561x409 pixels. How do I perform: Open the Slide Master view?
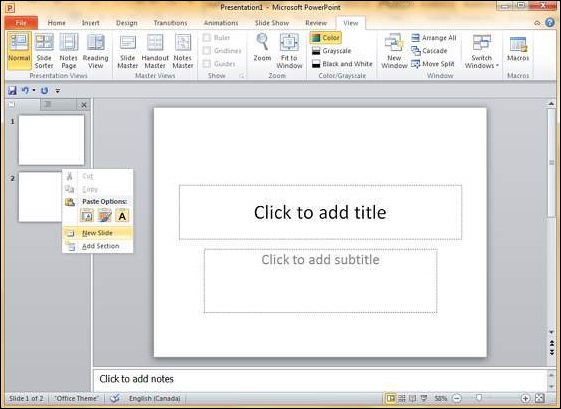coord(127,51)
